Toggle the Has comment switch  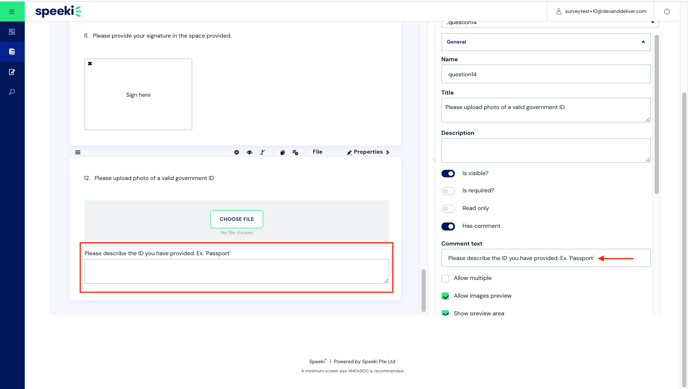(448, 226)
